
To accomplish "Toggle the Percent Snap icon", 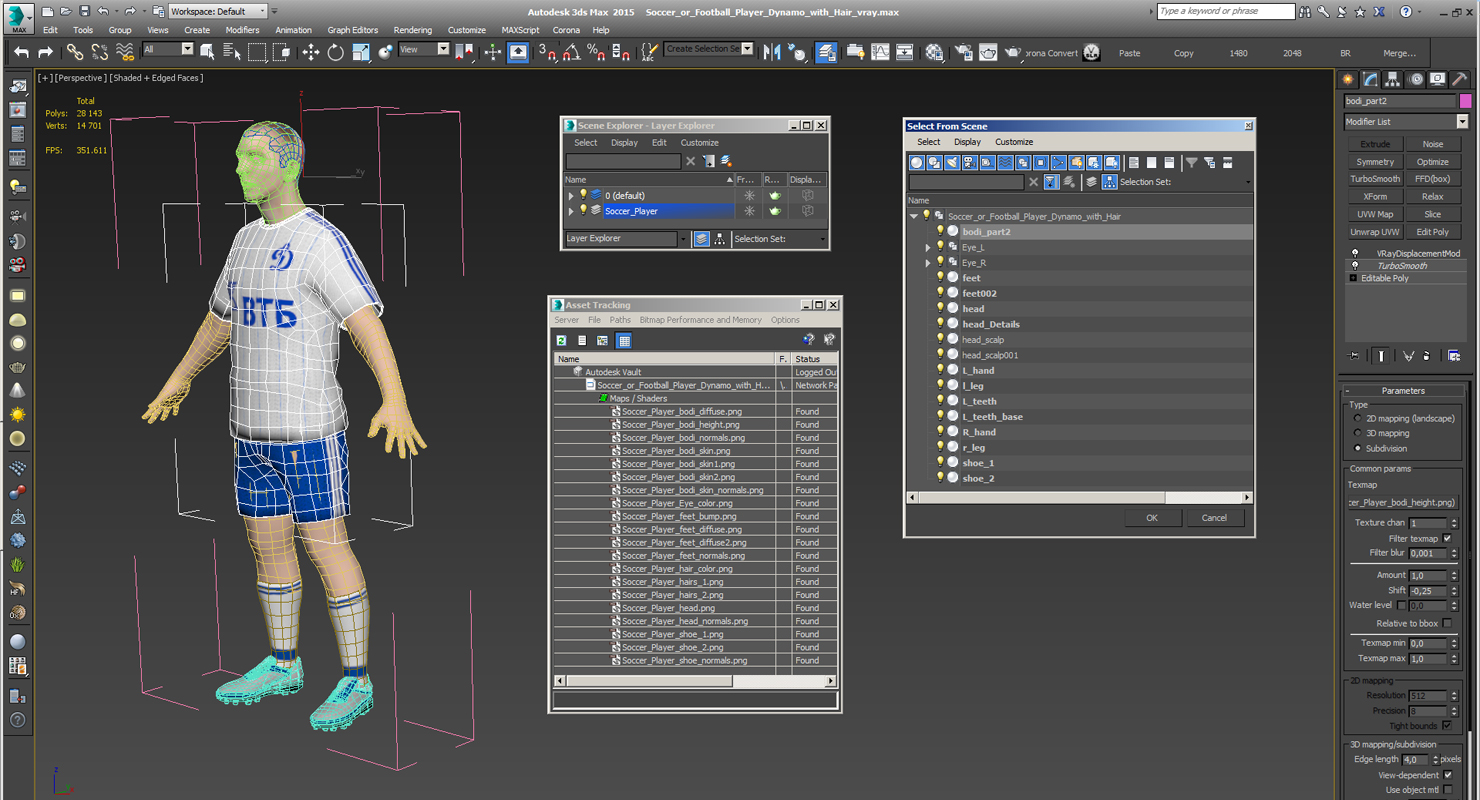I will pos(596,52).
